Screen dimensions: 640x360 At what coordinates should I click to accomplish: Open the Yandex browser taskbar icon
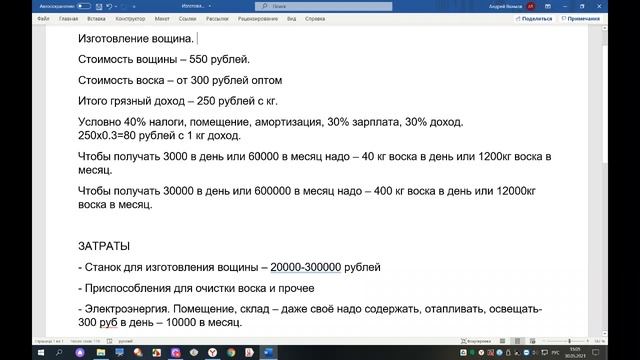coord(212,353)
